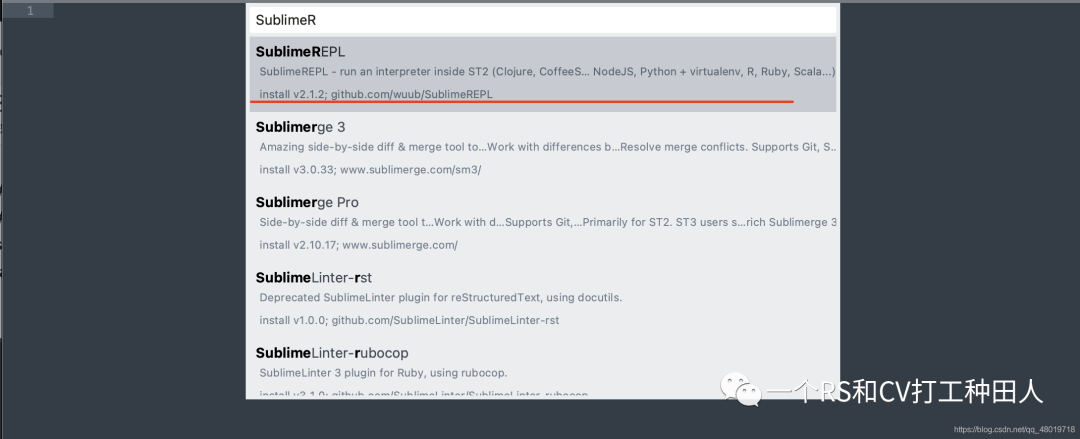Pick the SublimeLinter-rst package title
The image size is (1080, 439).
tap(314, 277)
